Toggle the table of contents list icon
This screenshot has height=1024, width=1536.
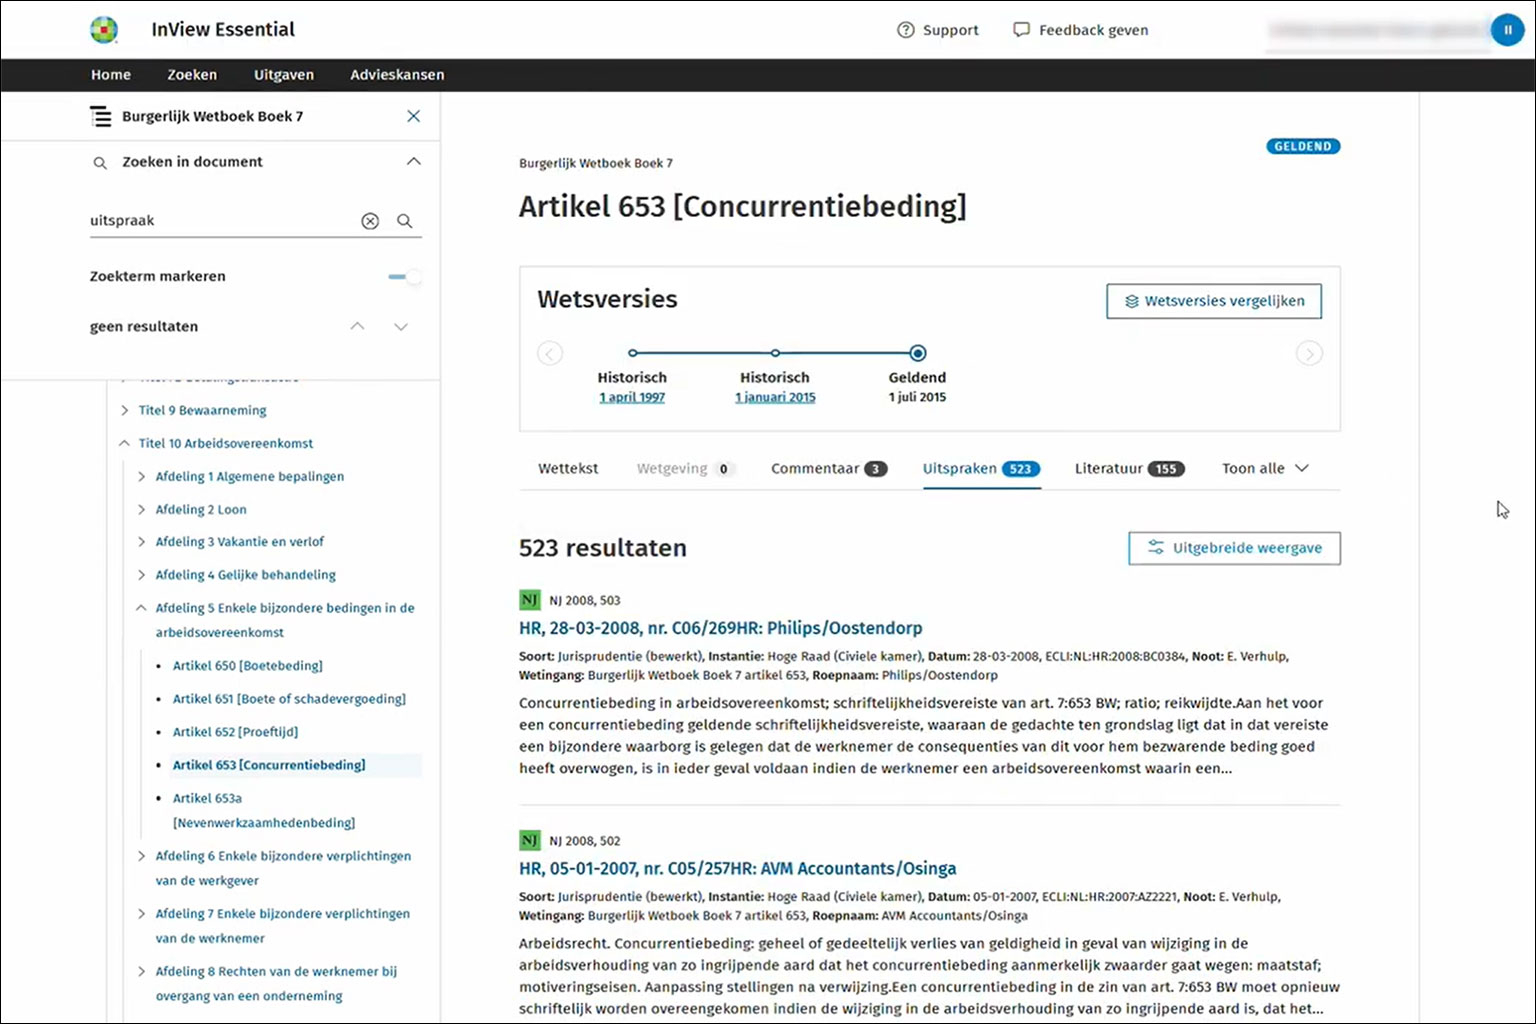(101, 116)
